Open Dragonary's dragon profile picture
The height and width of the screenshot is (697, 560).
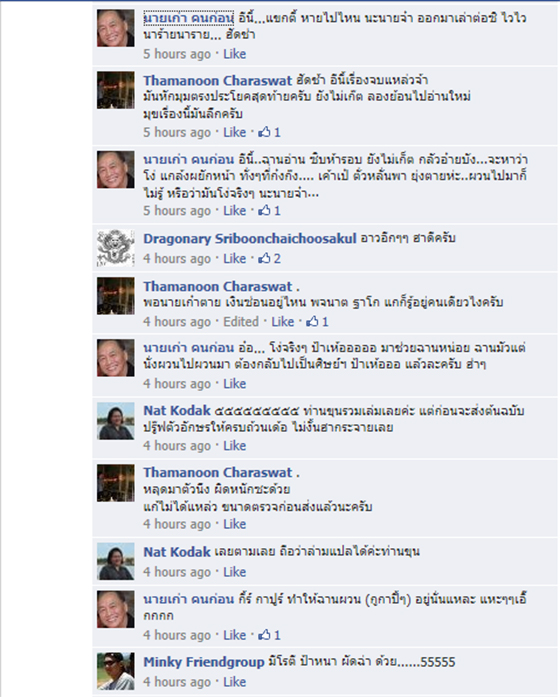pos(116,248)
